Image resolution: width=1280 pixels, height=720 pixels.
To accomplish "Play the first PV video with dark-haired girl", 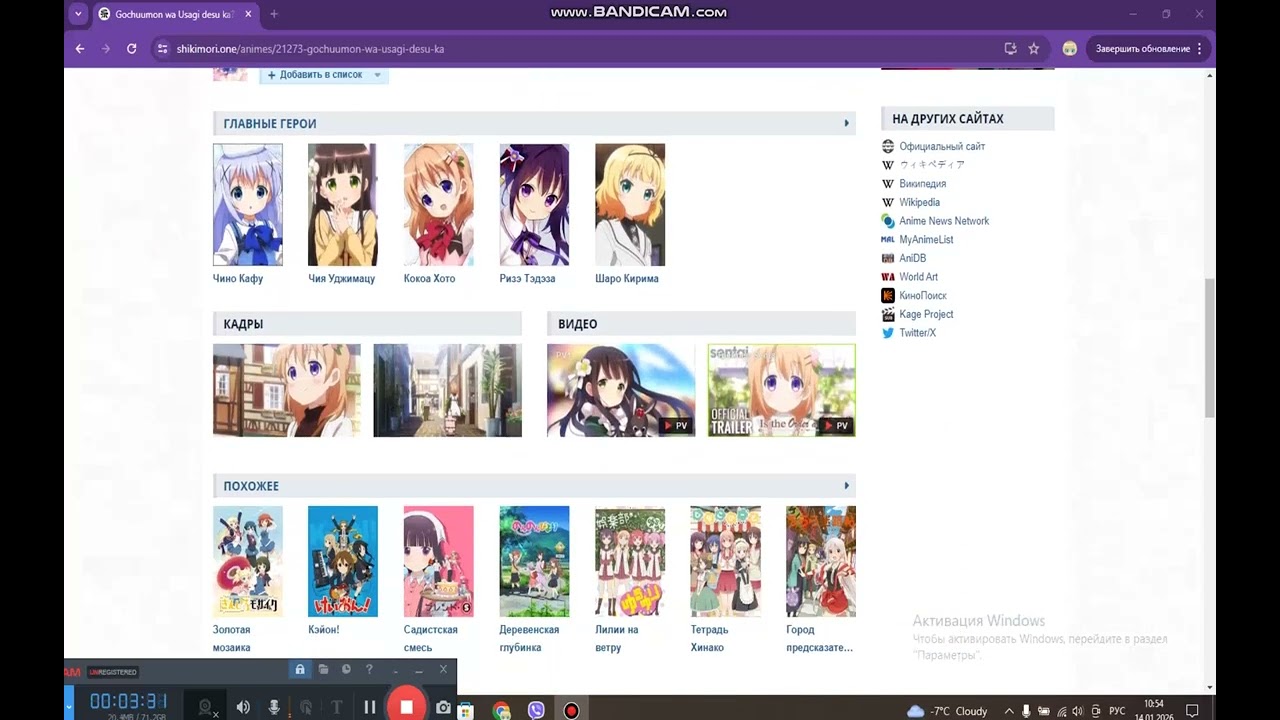I will 621,390.
